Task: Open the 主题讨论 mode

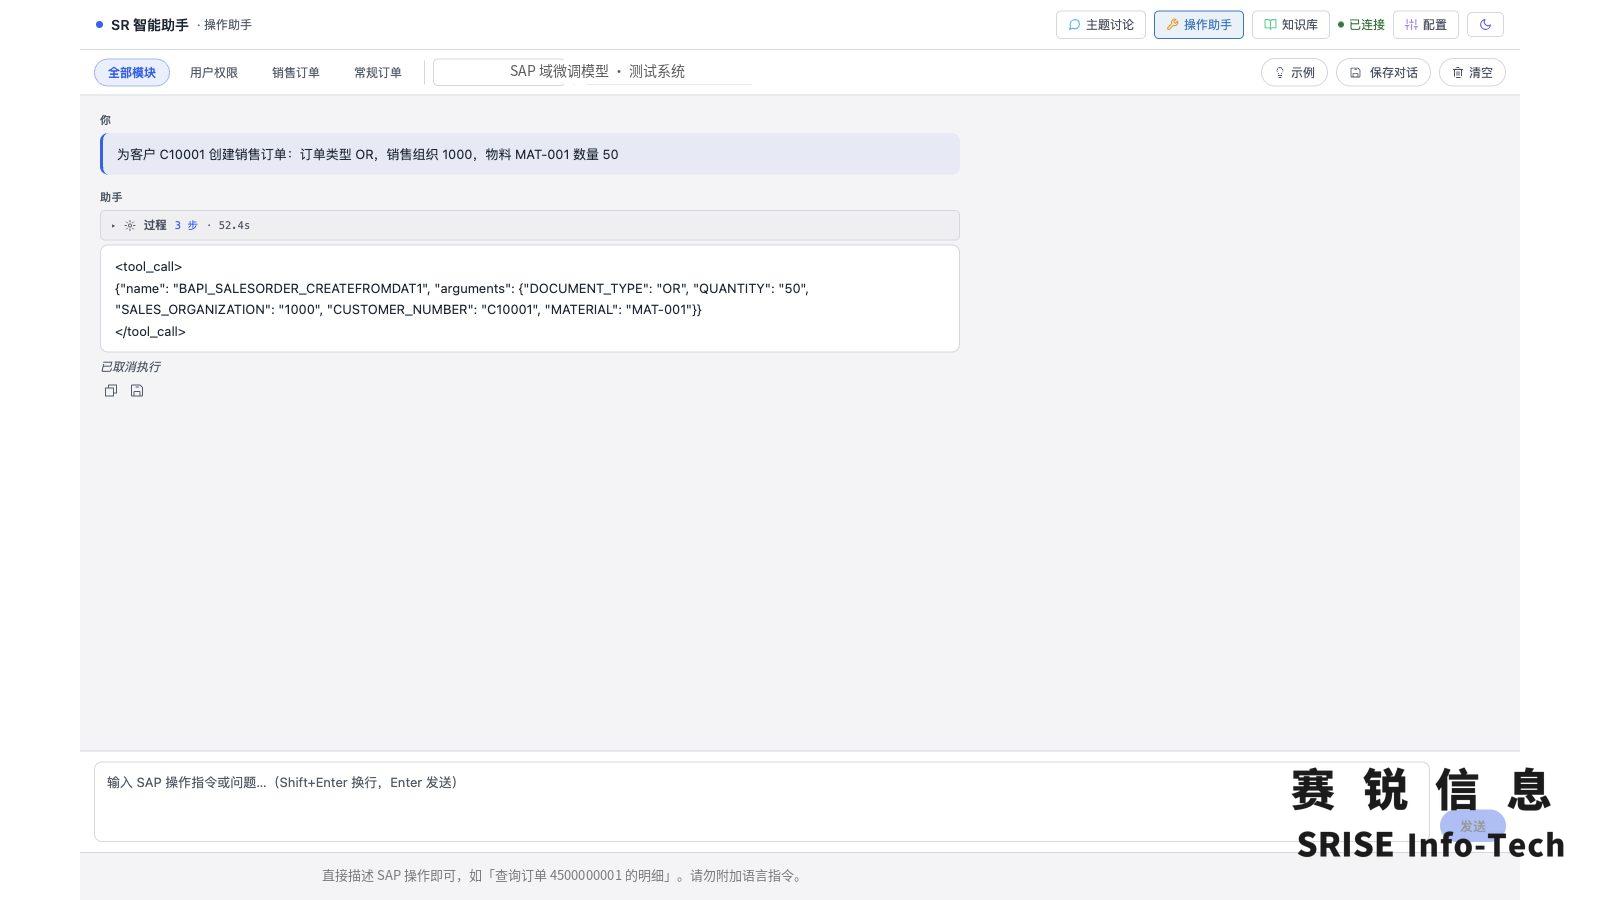Action: point(1101,25)
